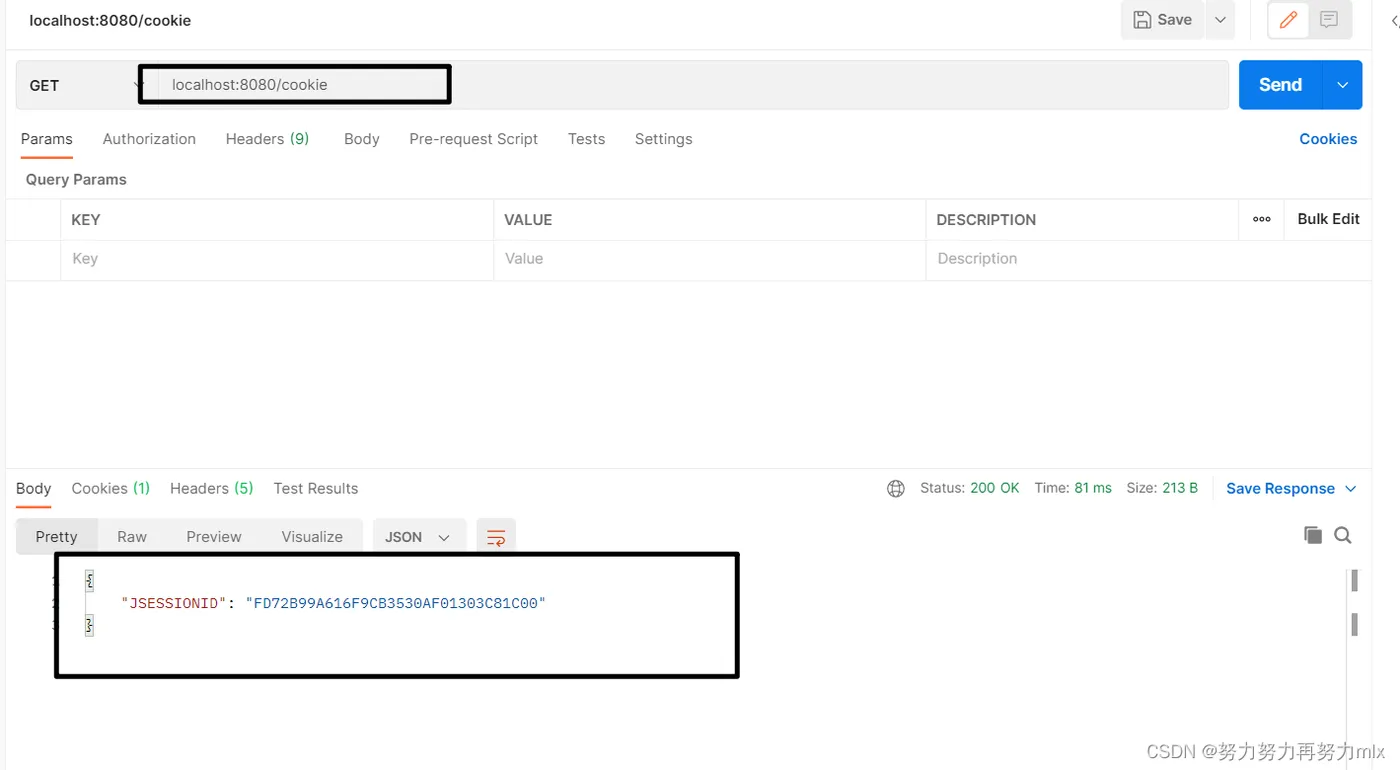
Task: Open the Save options dropdown arrow
Action: [x=1220, y=20]
